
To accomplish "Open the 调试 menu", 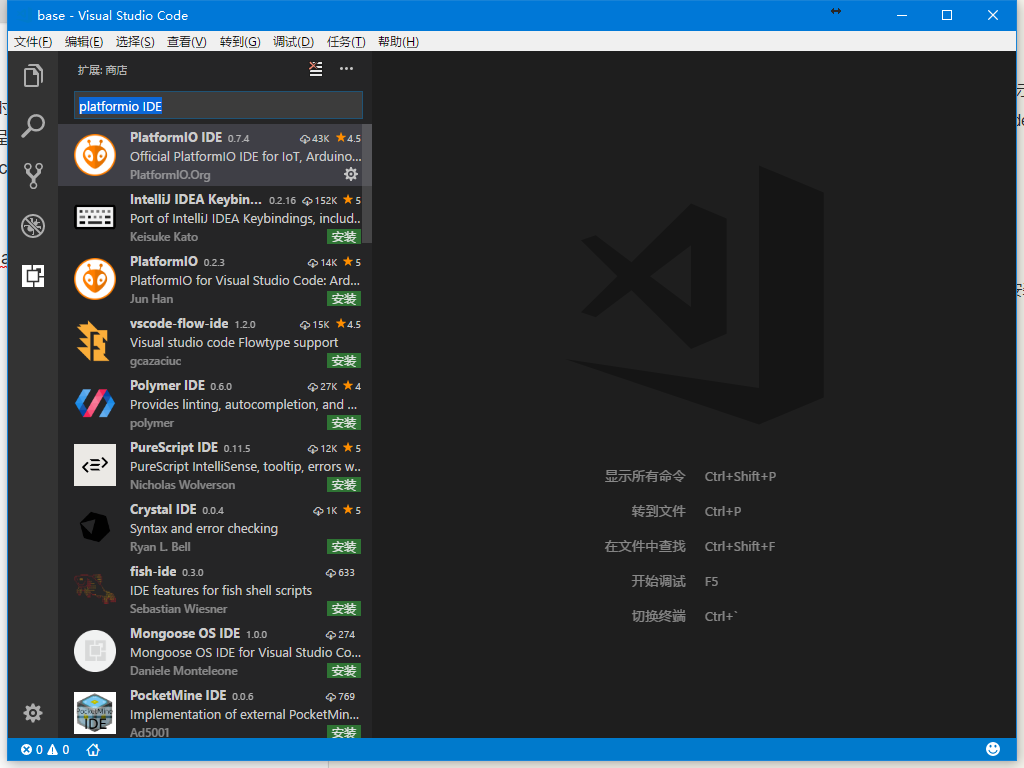I will (x=293, y=41).
